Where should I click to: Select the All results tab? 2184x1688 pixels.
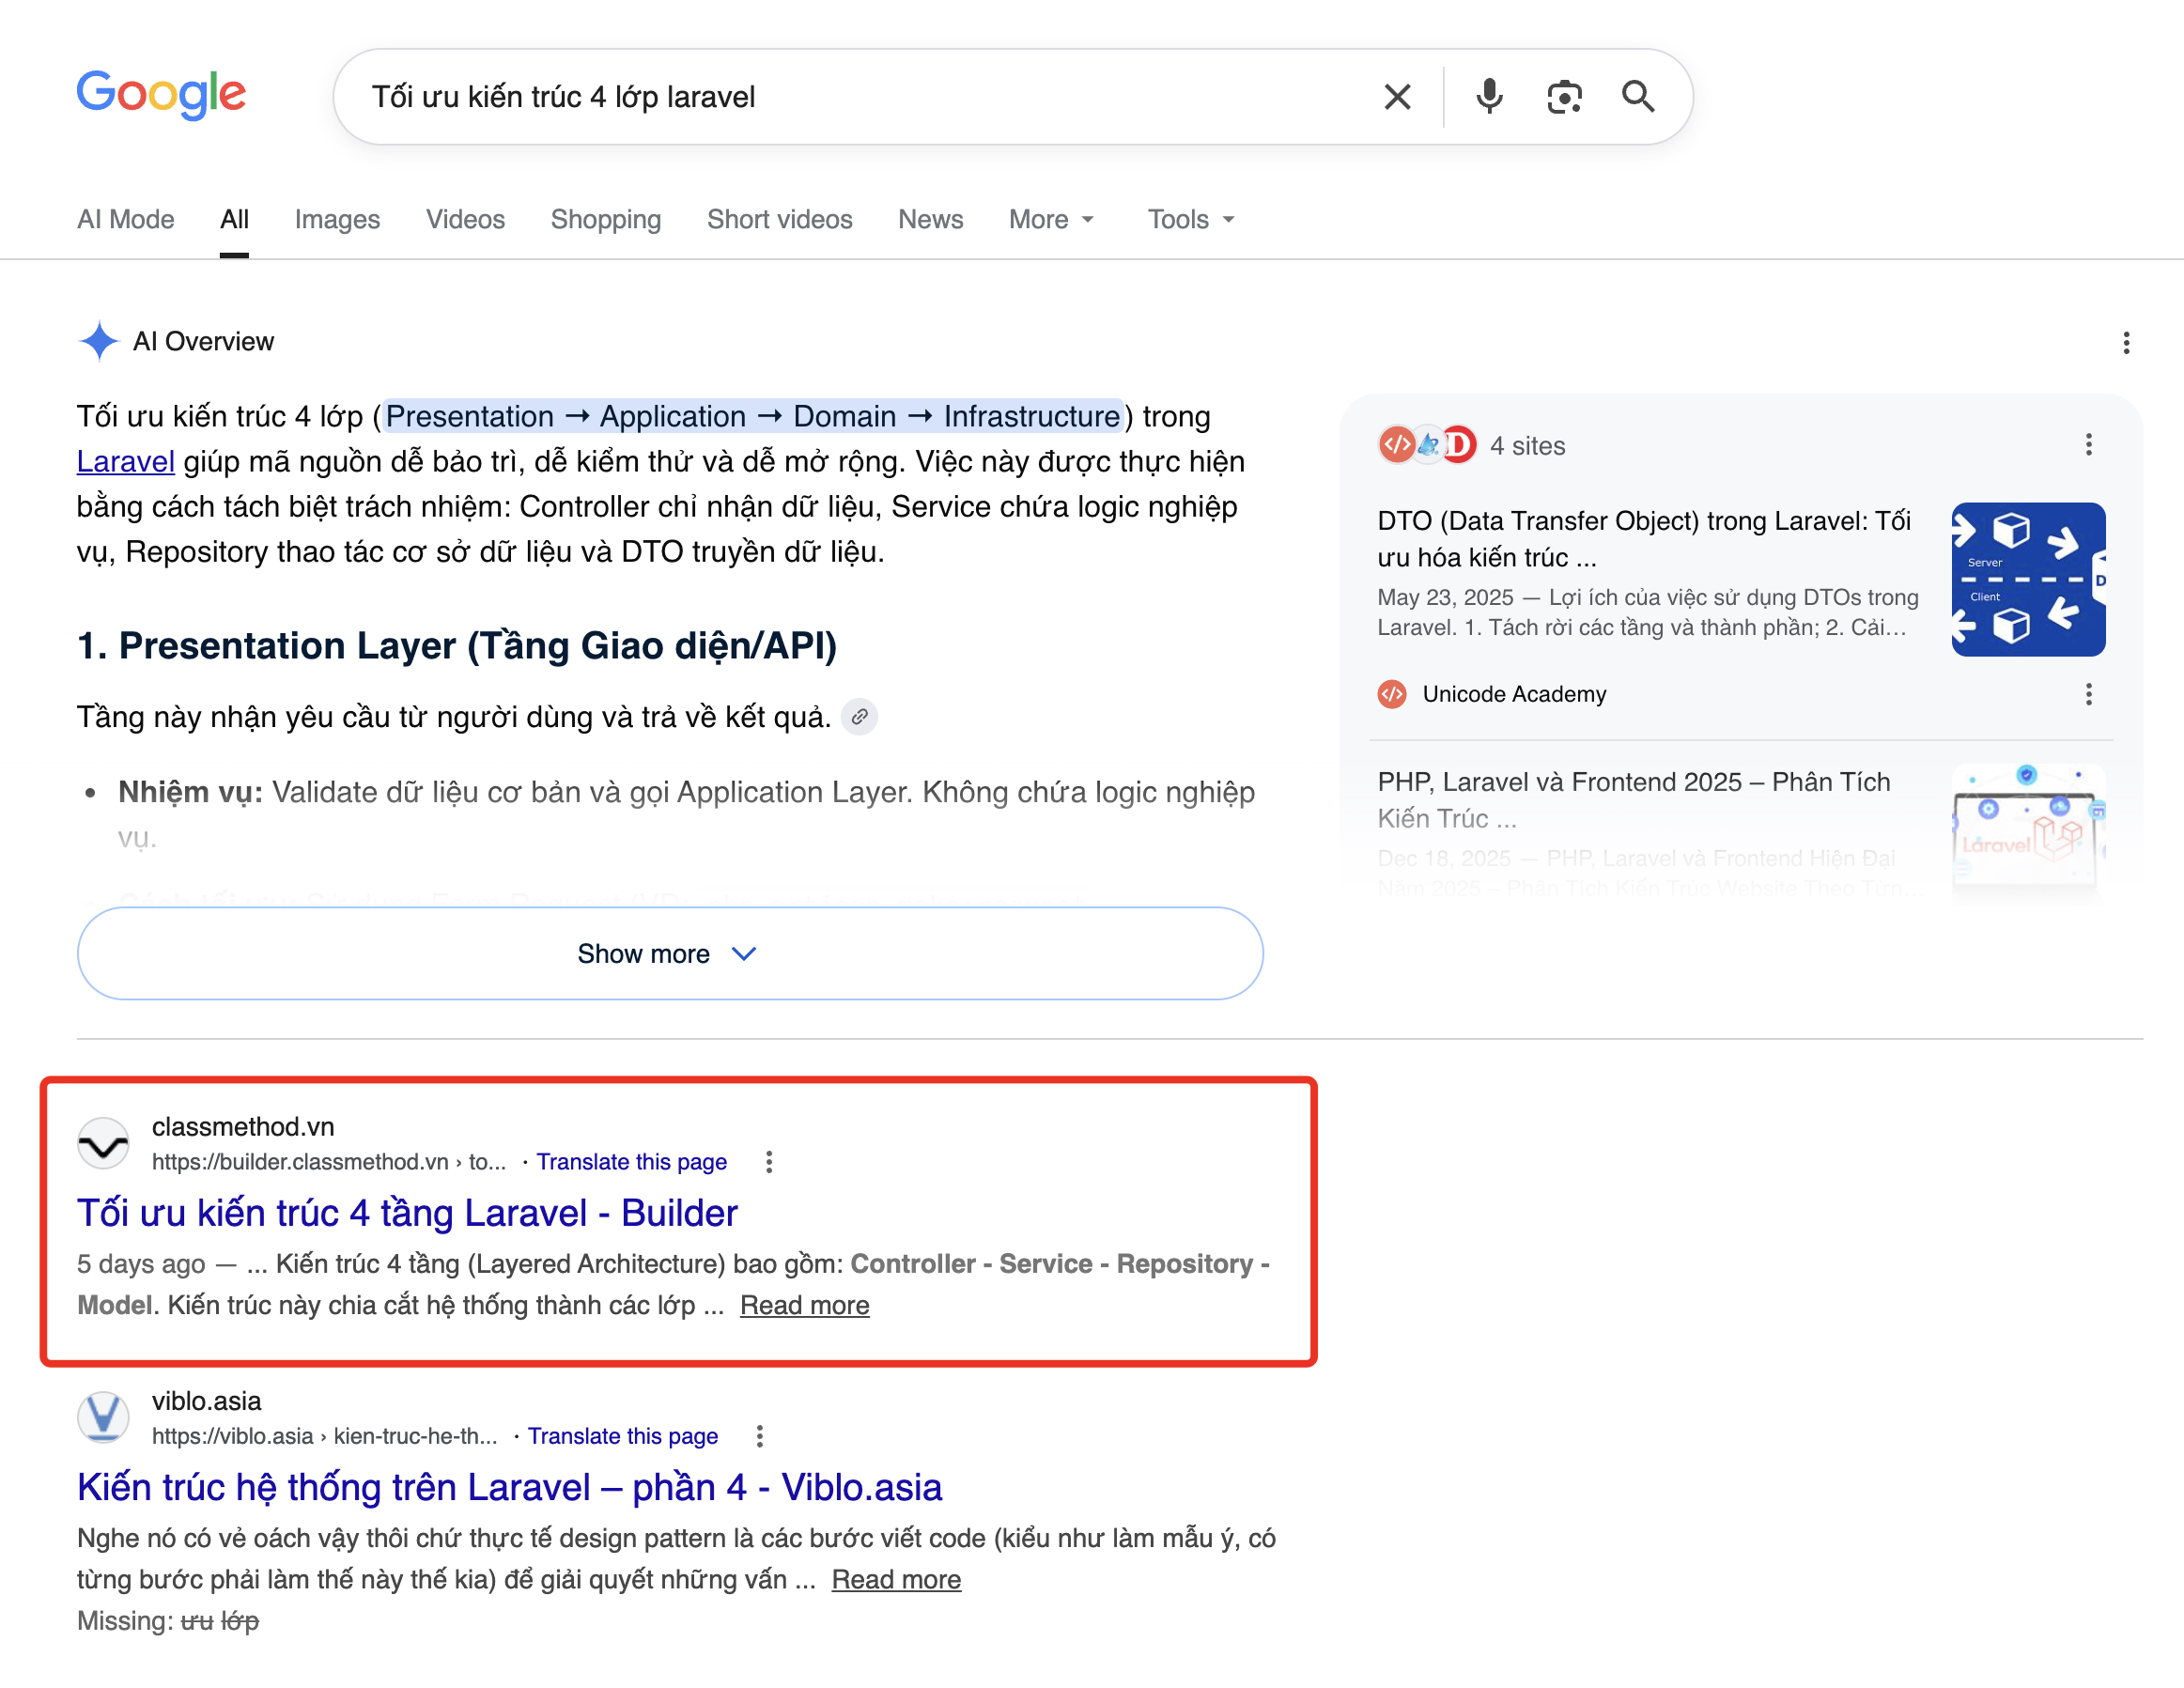click(235, 219)
